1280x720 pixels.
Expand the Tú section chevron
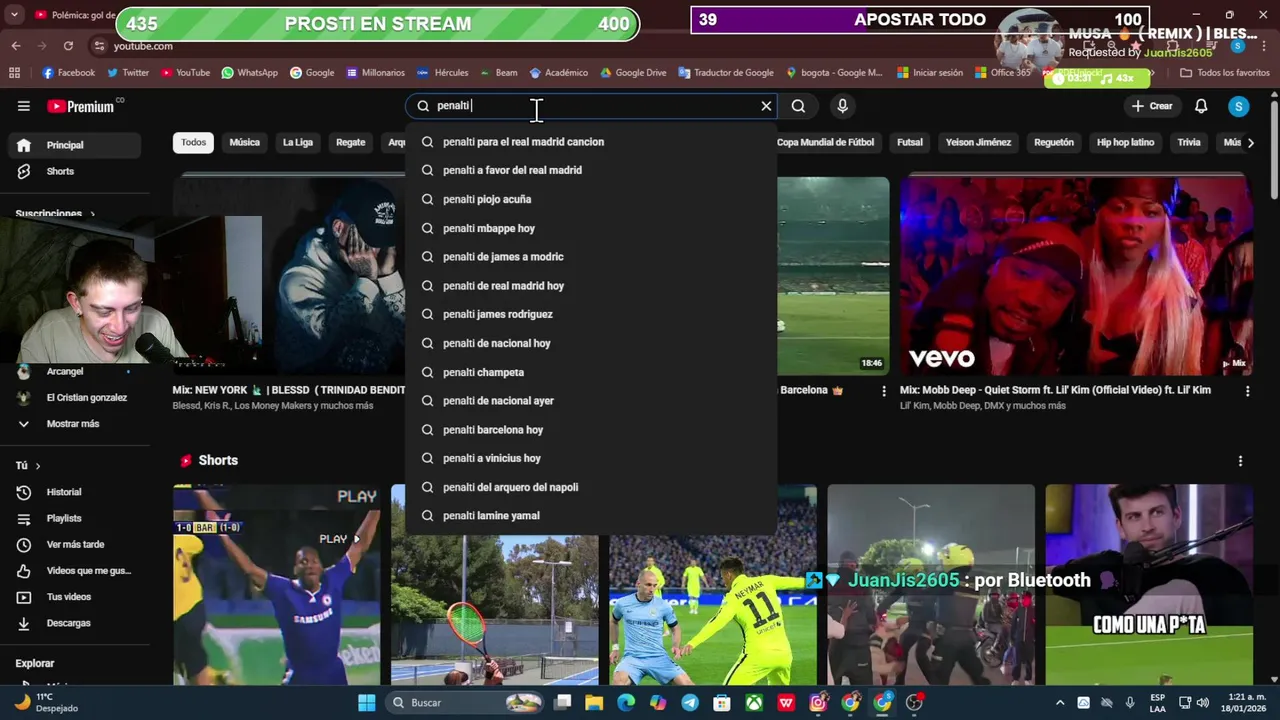pyautogui.click(x=38, y=466)
